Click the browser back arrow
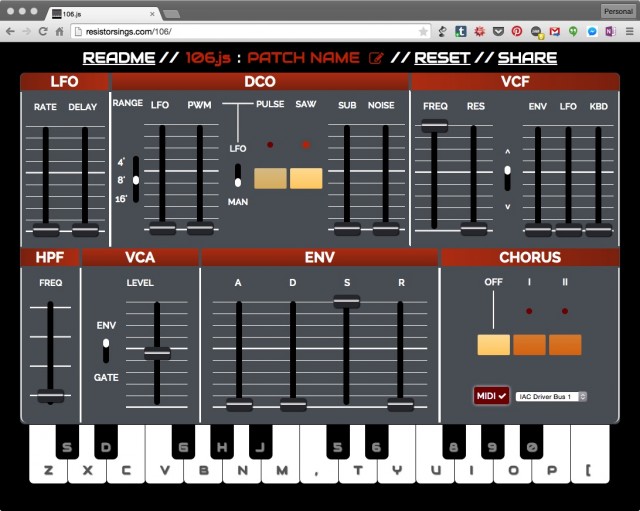 pos(11,32)
